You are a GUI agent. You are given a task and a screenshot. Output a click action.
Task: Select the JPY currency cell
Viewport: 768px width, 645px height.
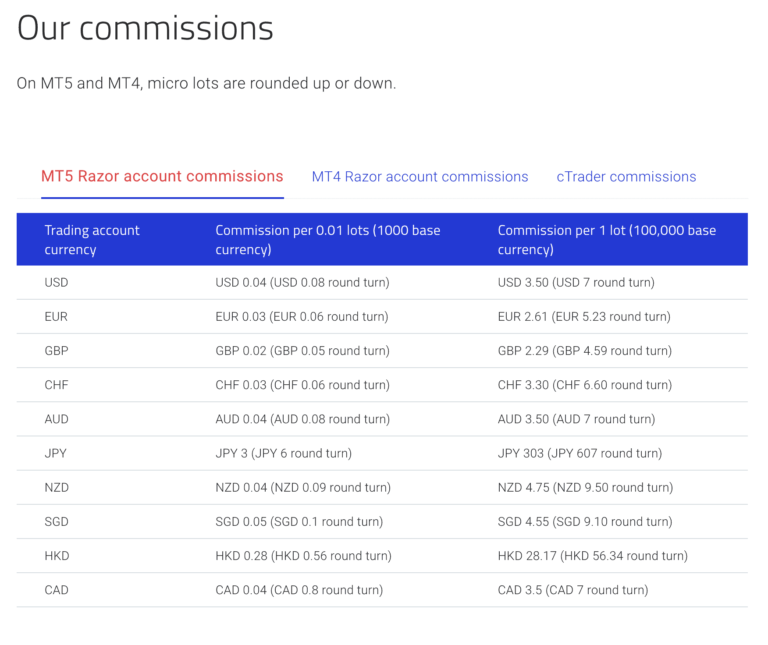pyautogui.click(x=55, y=454)
